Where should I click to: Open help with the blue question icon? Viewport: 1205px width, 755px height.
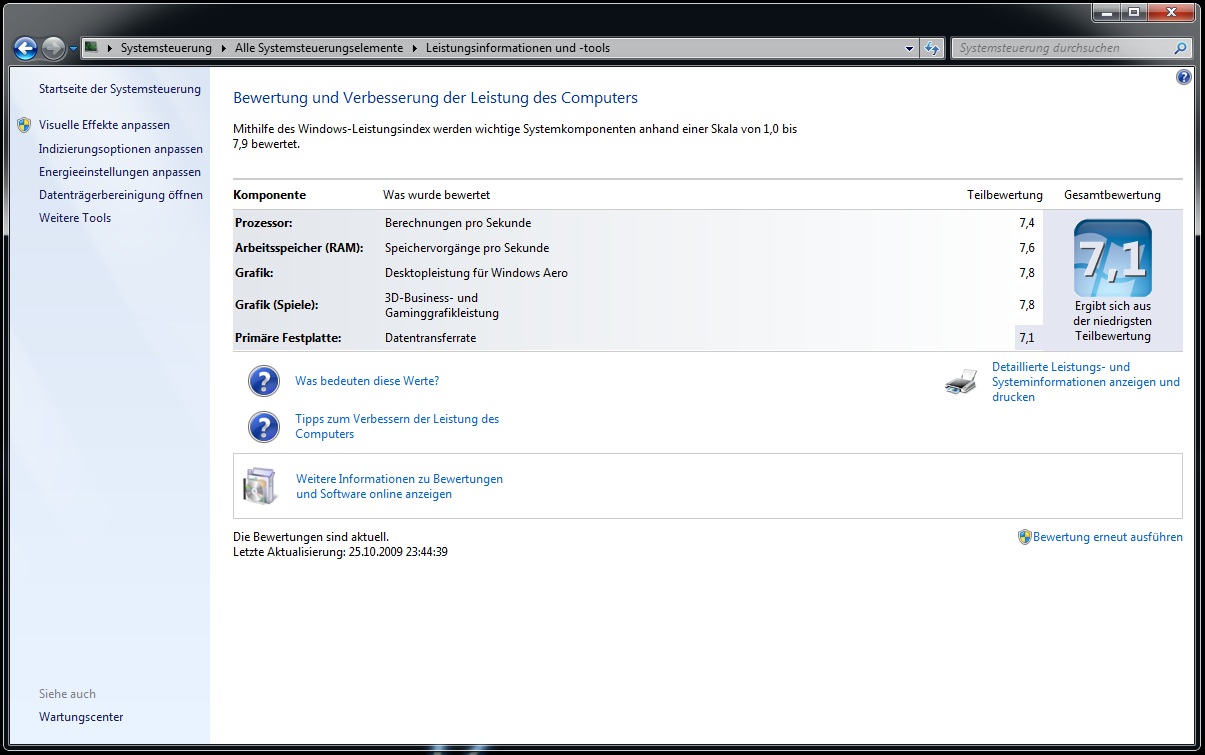click(1184, 77)
